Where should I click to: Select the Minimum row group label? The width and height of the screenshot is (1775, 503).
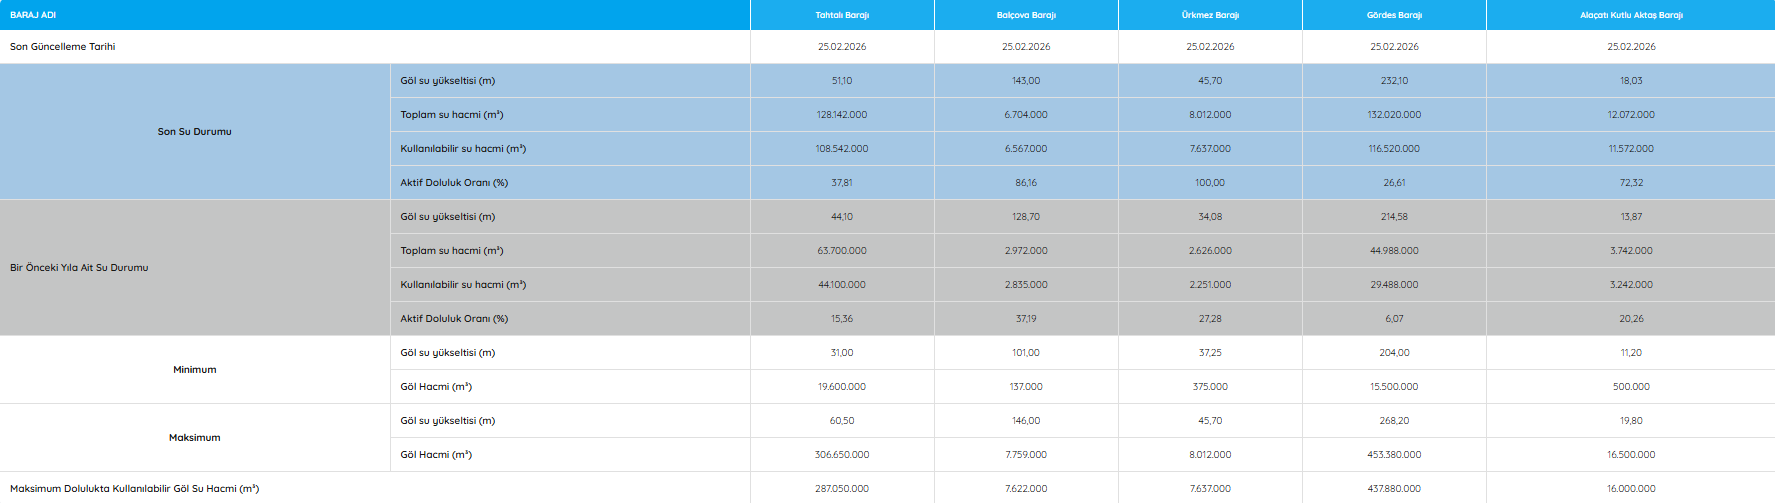click(194, 370)
